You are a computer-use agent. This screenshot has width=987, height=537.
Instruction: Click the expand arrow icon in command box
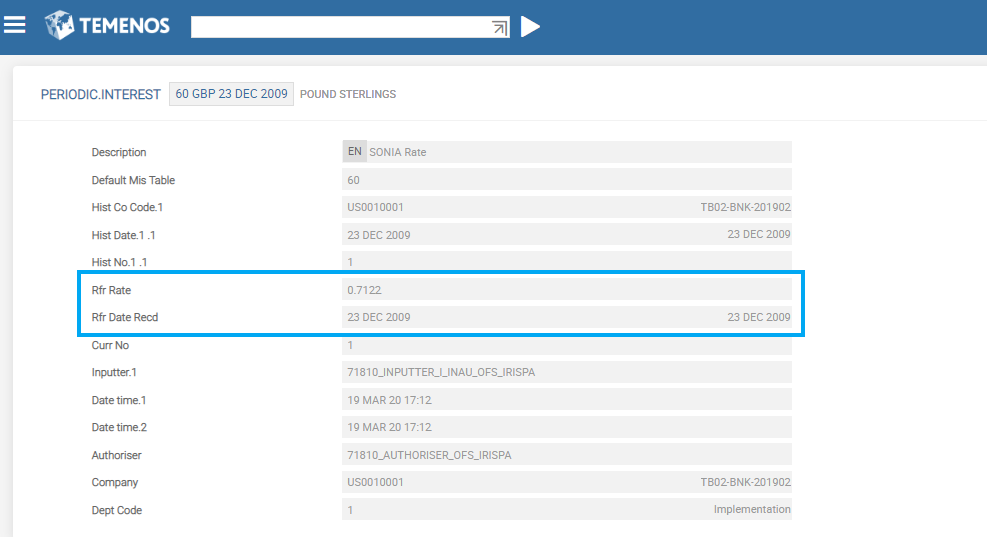point(501,27)
